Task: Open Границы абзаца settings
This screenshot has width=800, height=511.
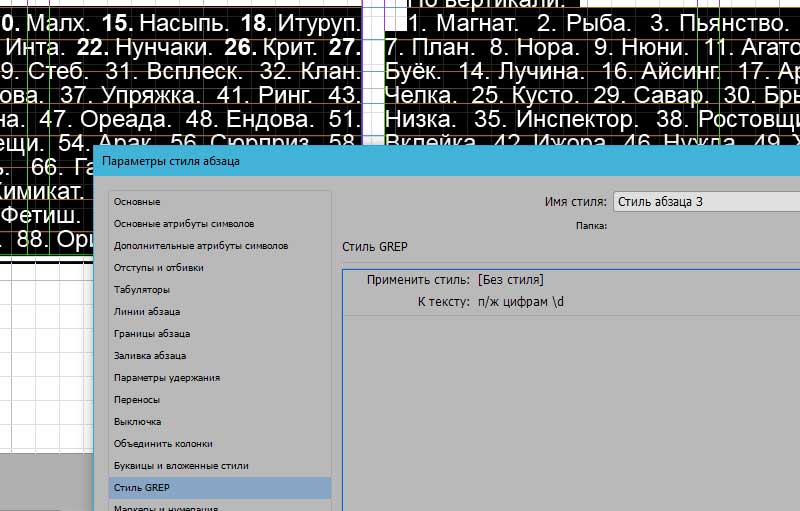Action: 152,334
